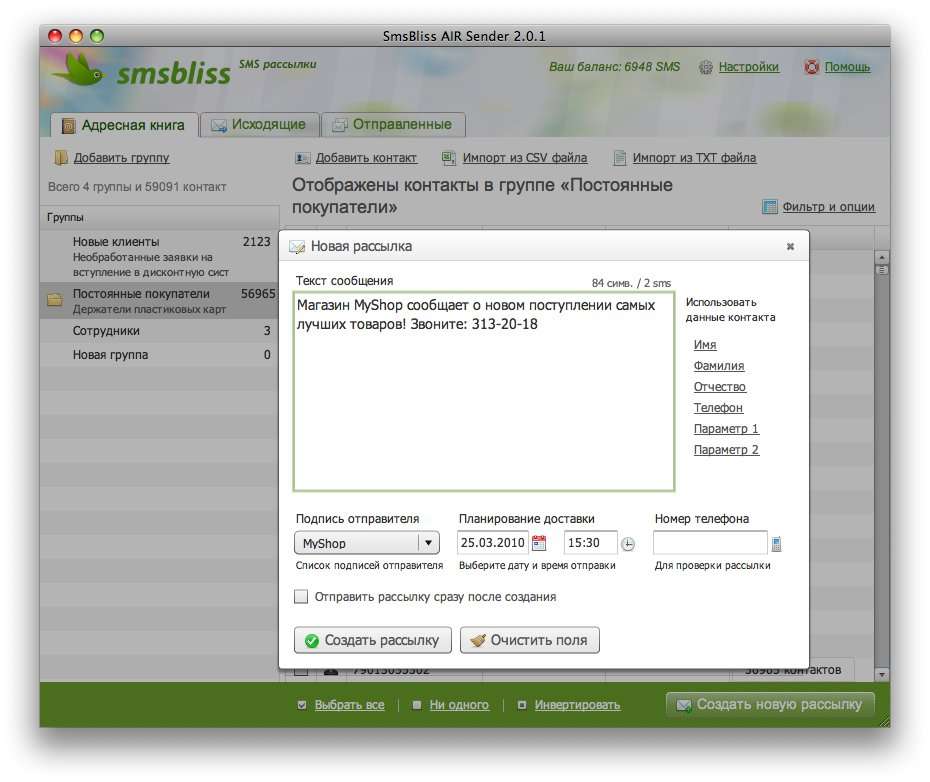Open the Фильтр и опции link
Viewport: 930px width, 782px height.
tap(829, 206)
